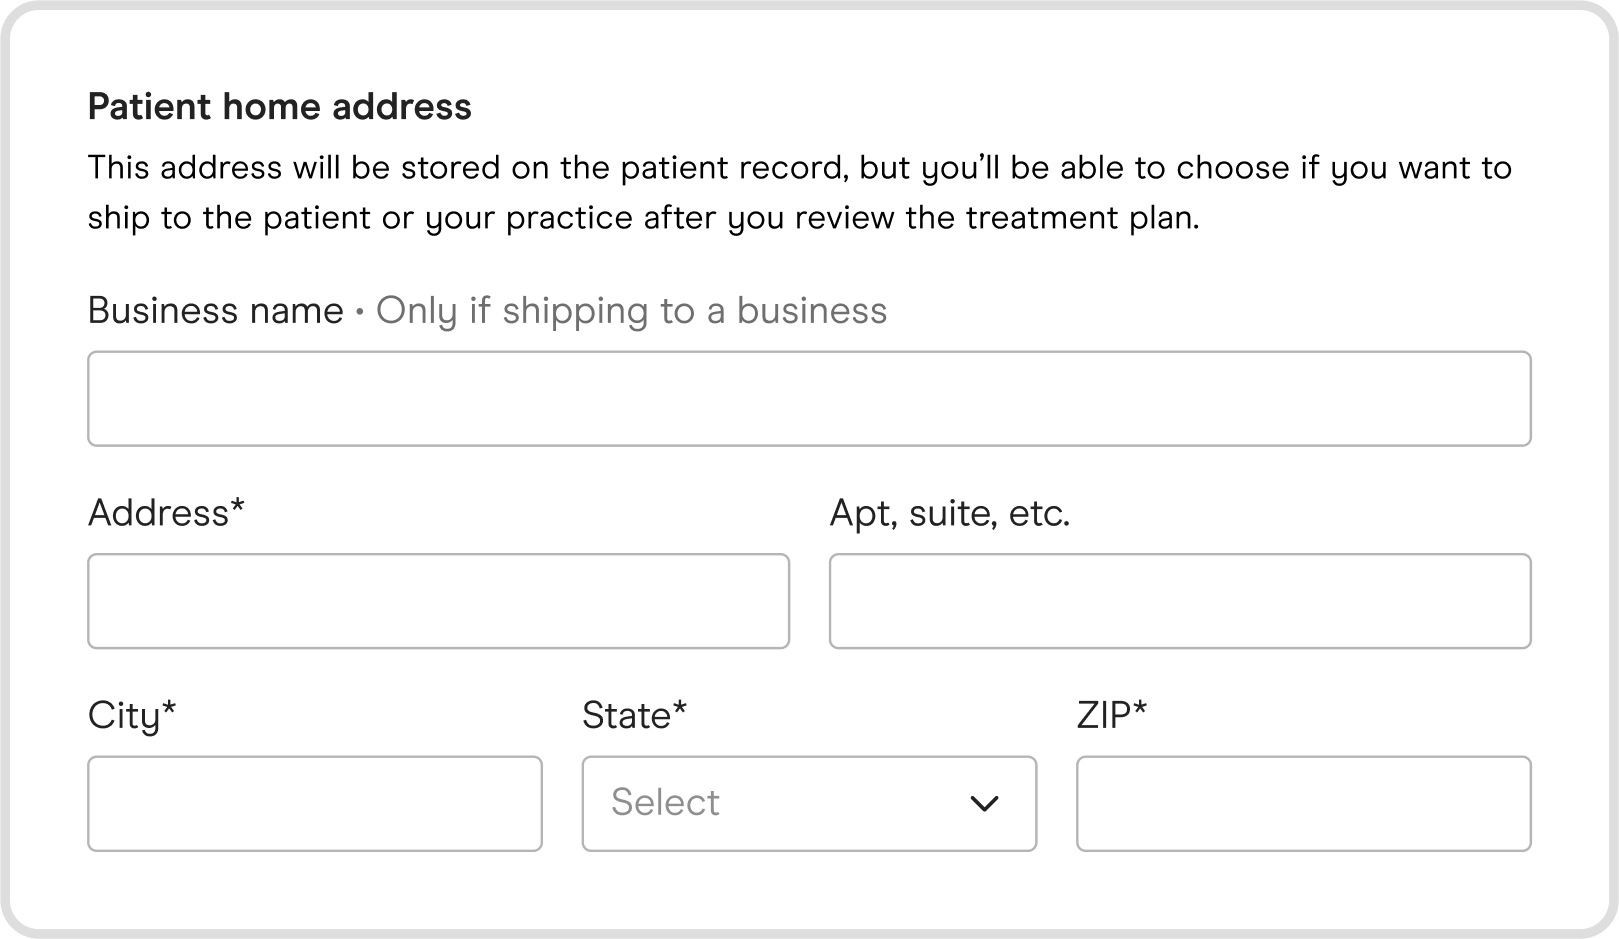The image size is (1619, 939).
Task: Open the State dropdown
Action: click(x=808, y=803)
